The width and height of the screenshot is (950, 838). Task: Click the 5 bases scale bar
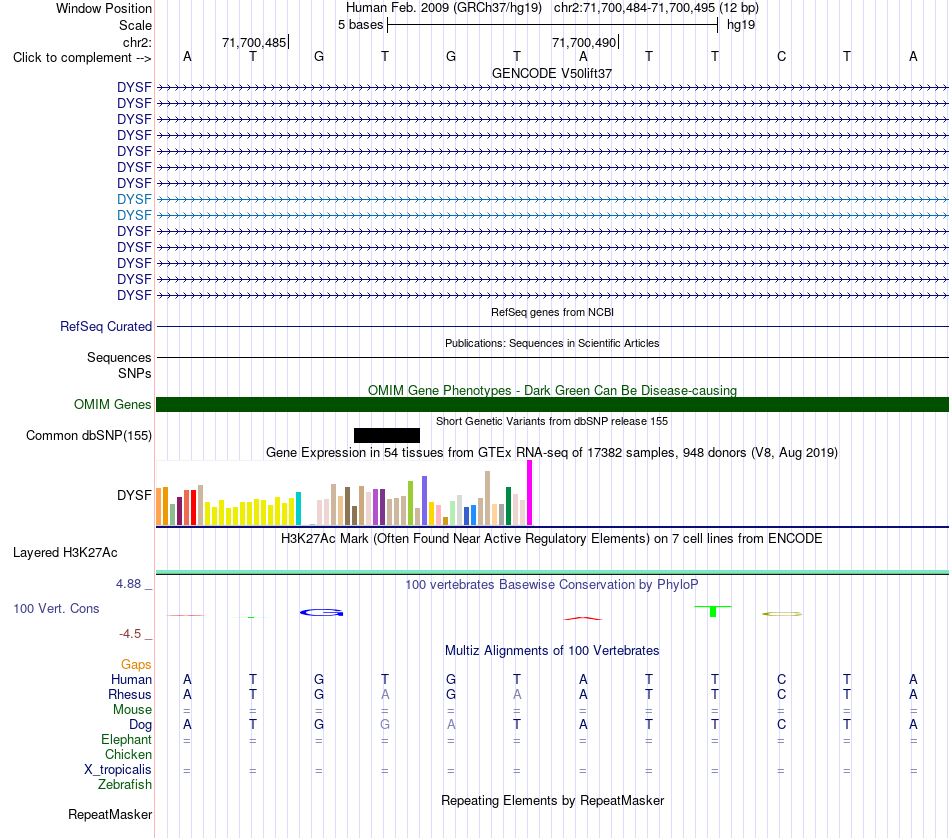[x=553, y=25]
